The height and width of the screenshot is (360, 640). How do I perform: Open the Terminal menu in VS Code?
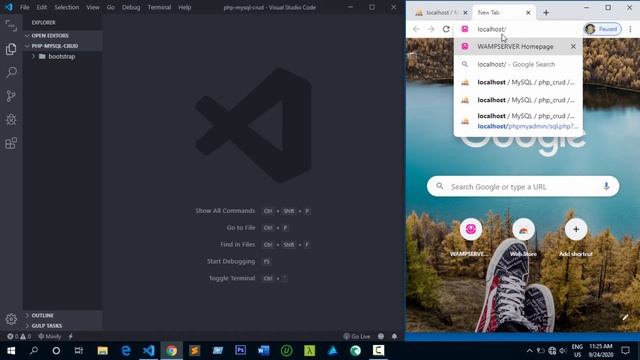pyautogui.click(x=159, y=7)
